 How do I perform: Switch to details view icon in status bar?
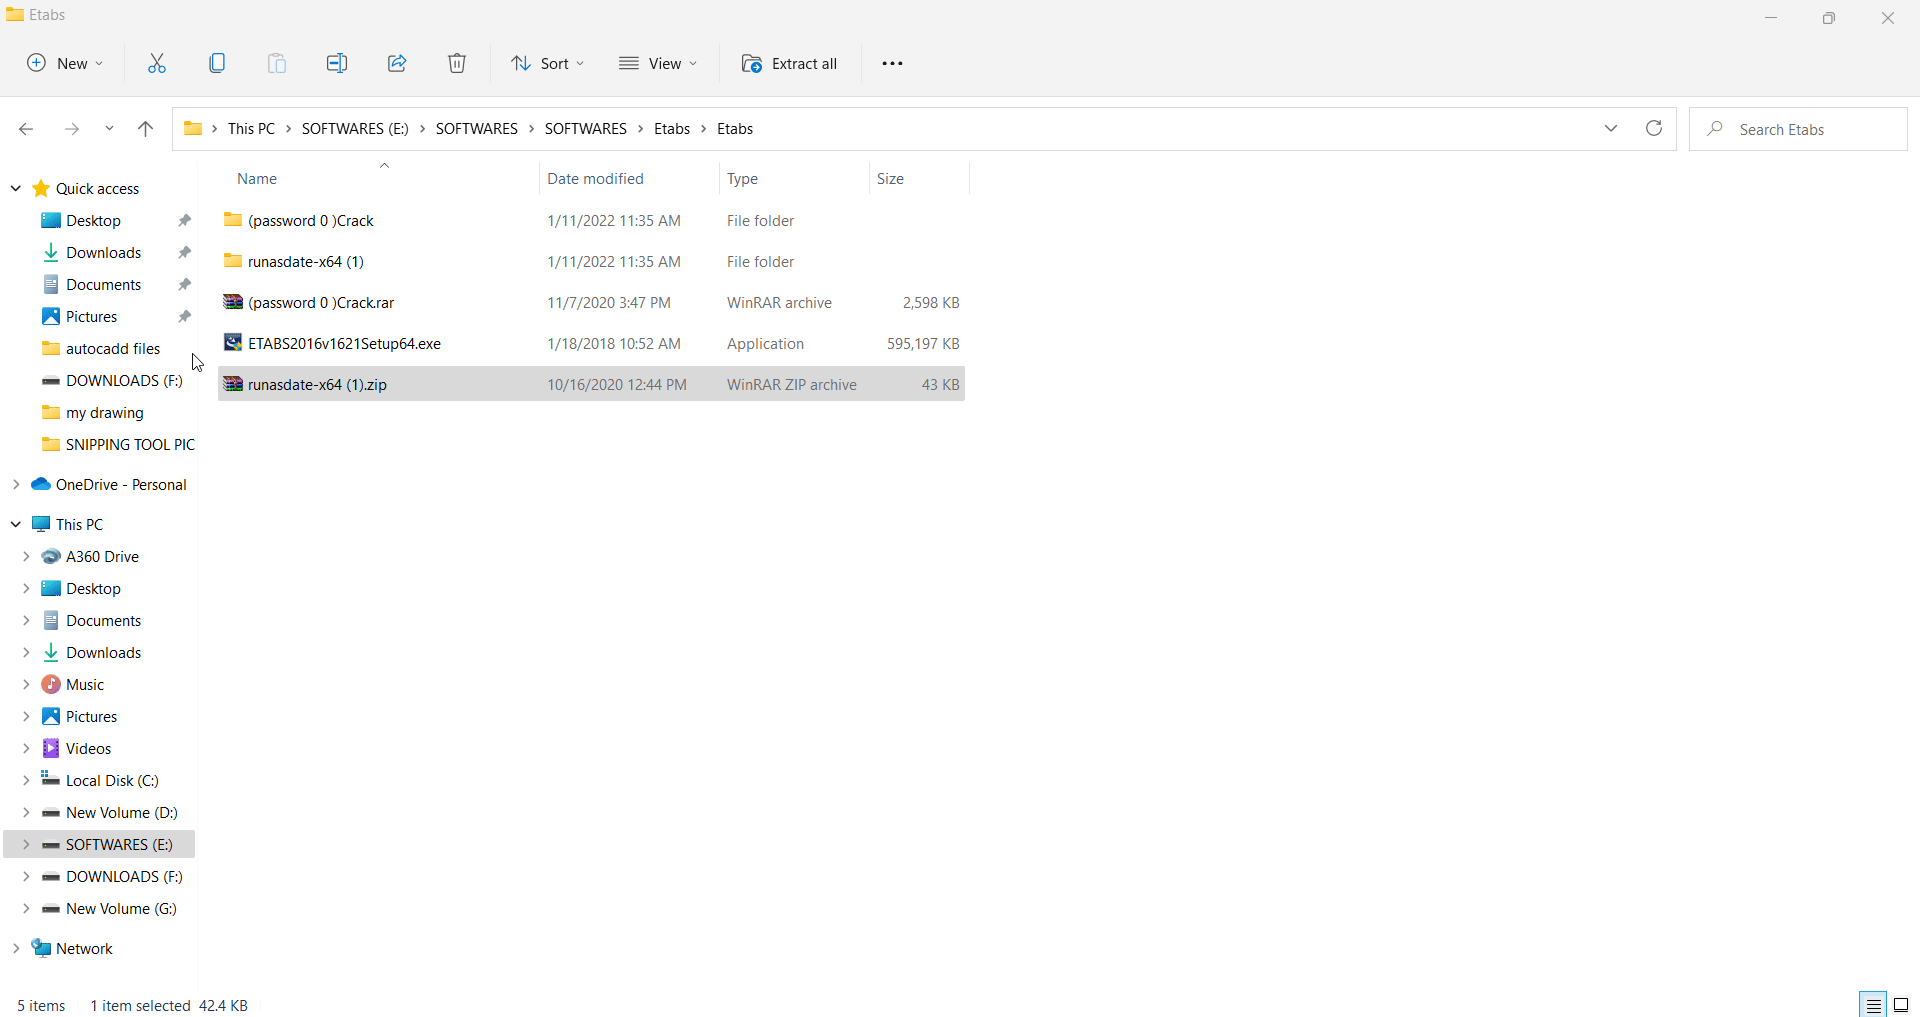(x=1874, y=1005)
